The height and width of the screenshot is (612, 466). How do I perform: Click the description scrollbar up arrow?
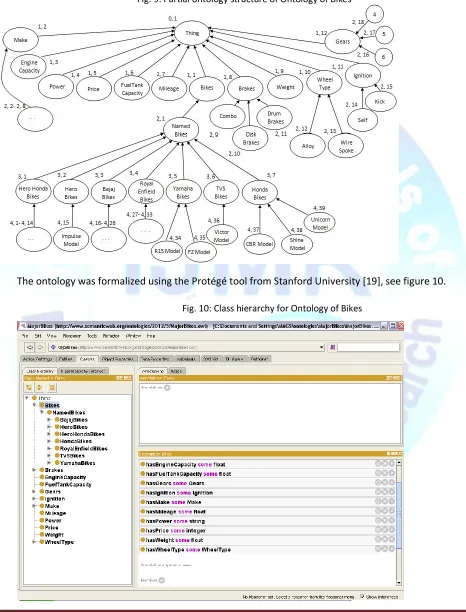pos(399,463)
